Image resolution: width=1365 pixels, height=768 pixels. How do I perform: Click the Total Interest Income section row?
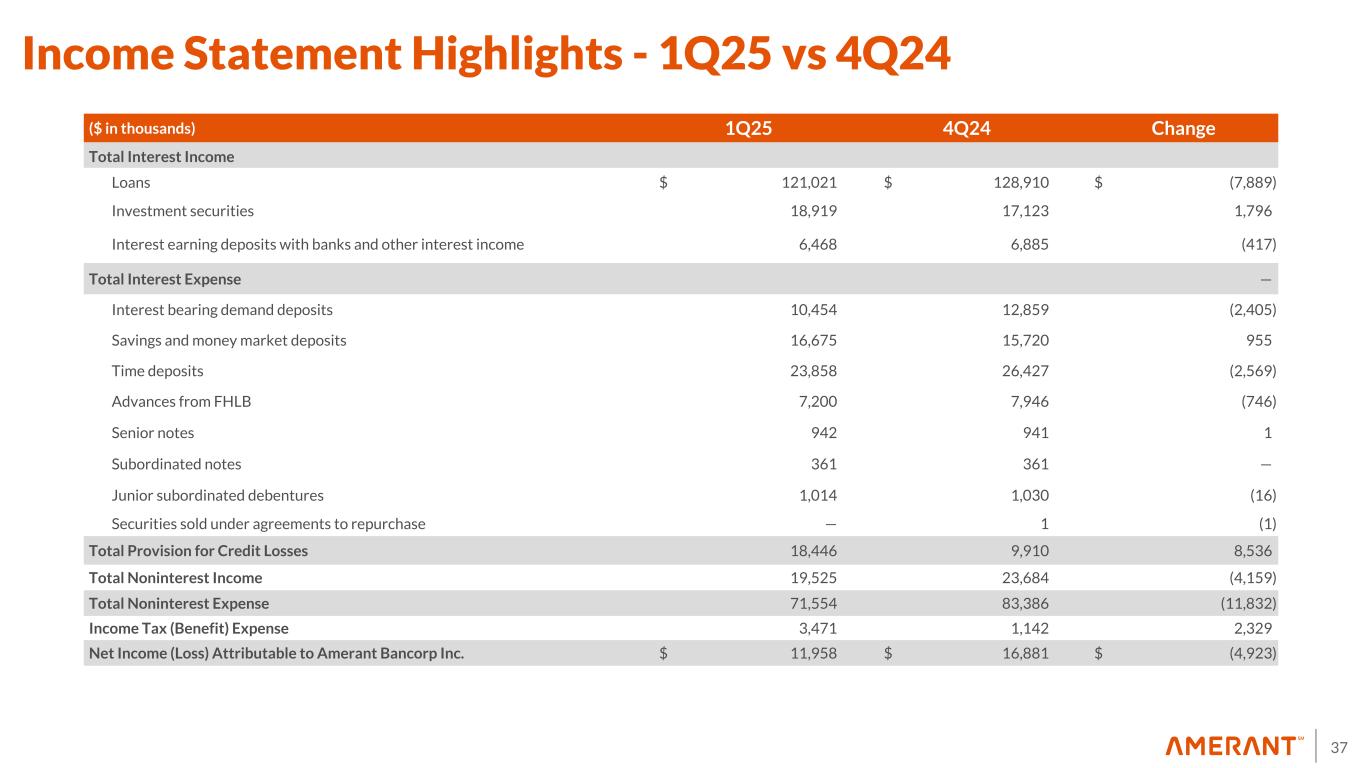[x=161, y=156]
